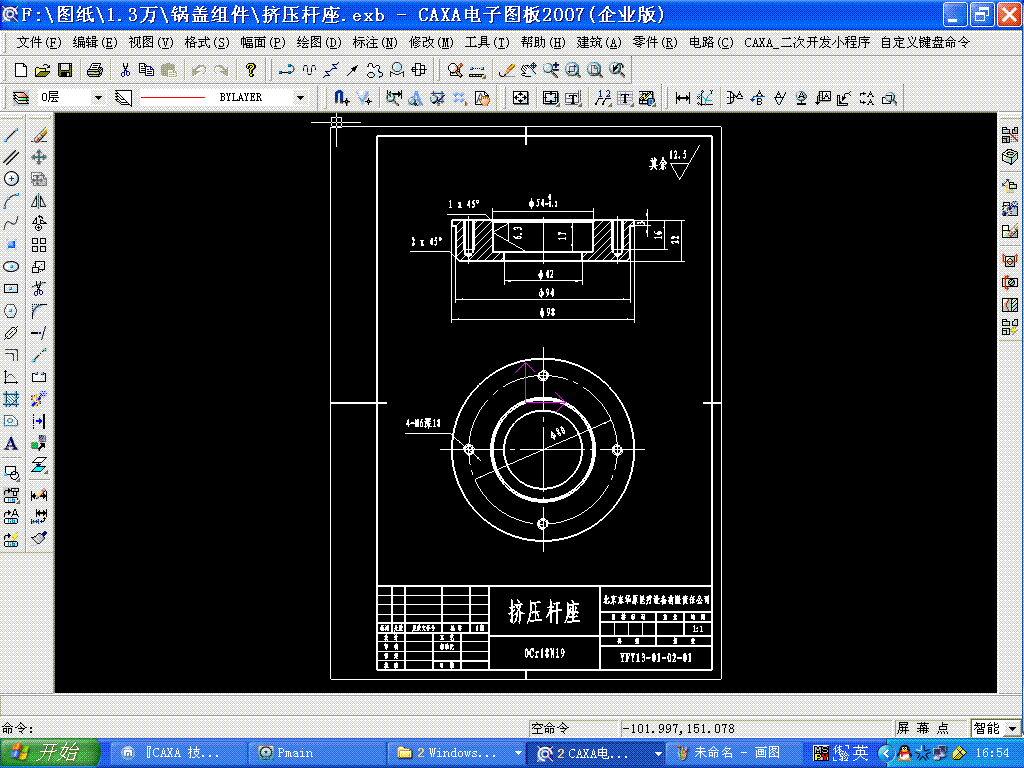The width and height of the screenshot is (1024, 768).
Task: Open the 标注(N) menu
Action: click(375, 42)
